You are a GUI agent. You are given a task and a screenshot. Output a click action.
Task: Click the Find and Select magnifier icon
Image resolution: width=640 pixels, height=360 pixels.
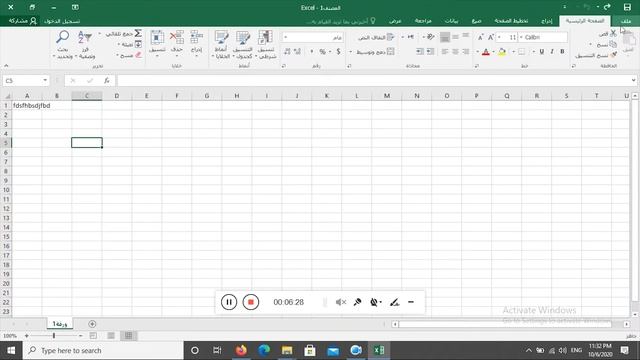(x=62, y=37)
